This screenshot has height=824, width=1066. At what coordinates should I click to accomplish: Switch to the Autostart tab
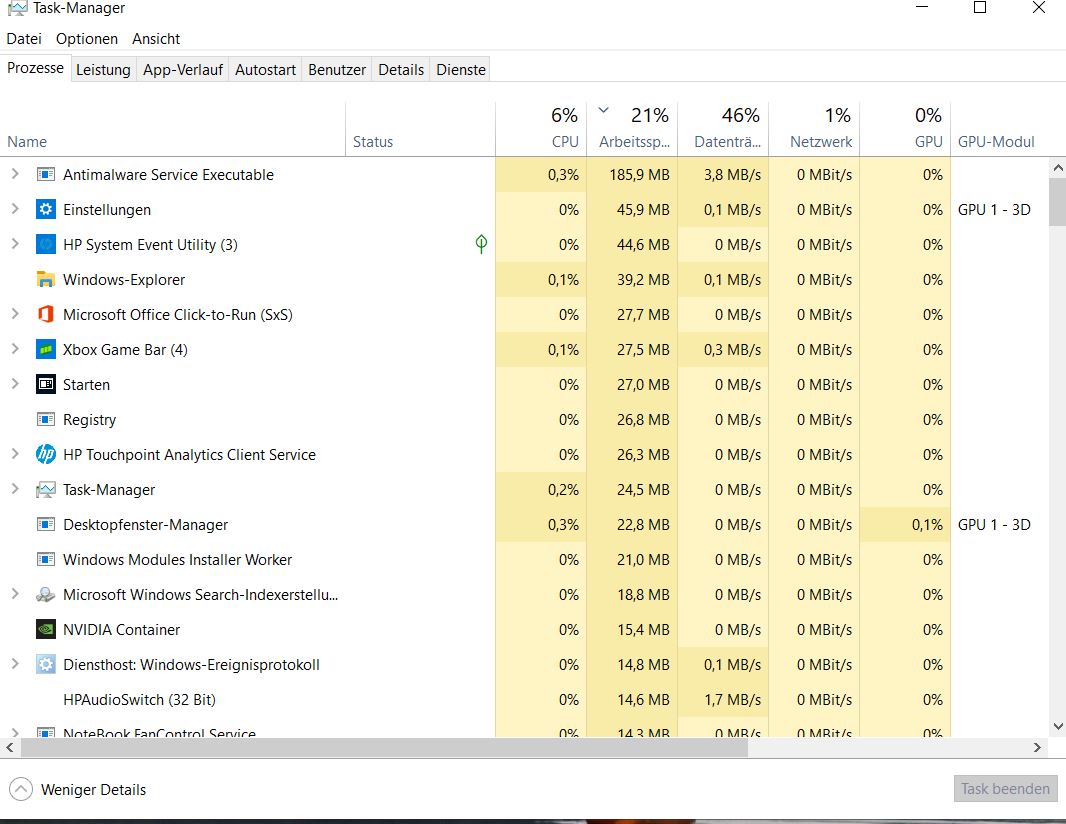click(x=265, y=69)
